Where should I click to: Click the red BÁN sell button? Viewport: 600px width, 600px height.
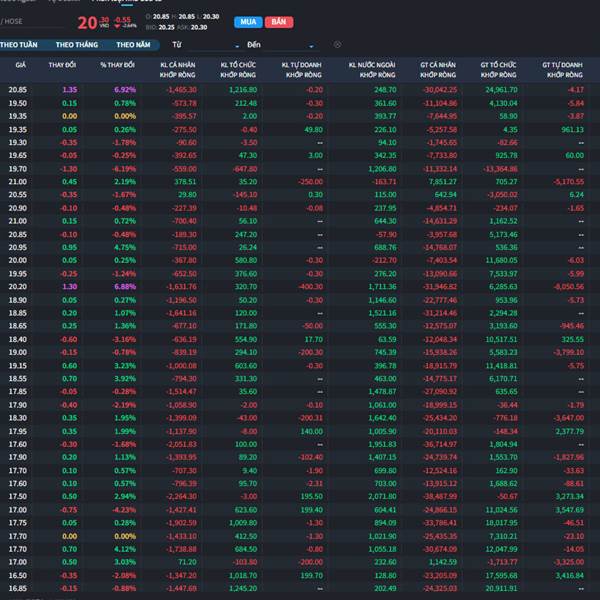pyautogui.click(x=279, y=22)
